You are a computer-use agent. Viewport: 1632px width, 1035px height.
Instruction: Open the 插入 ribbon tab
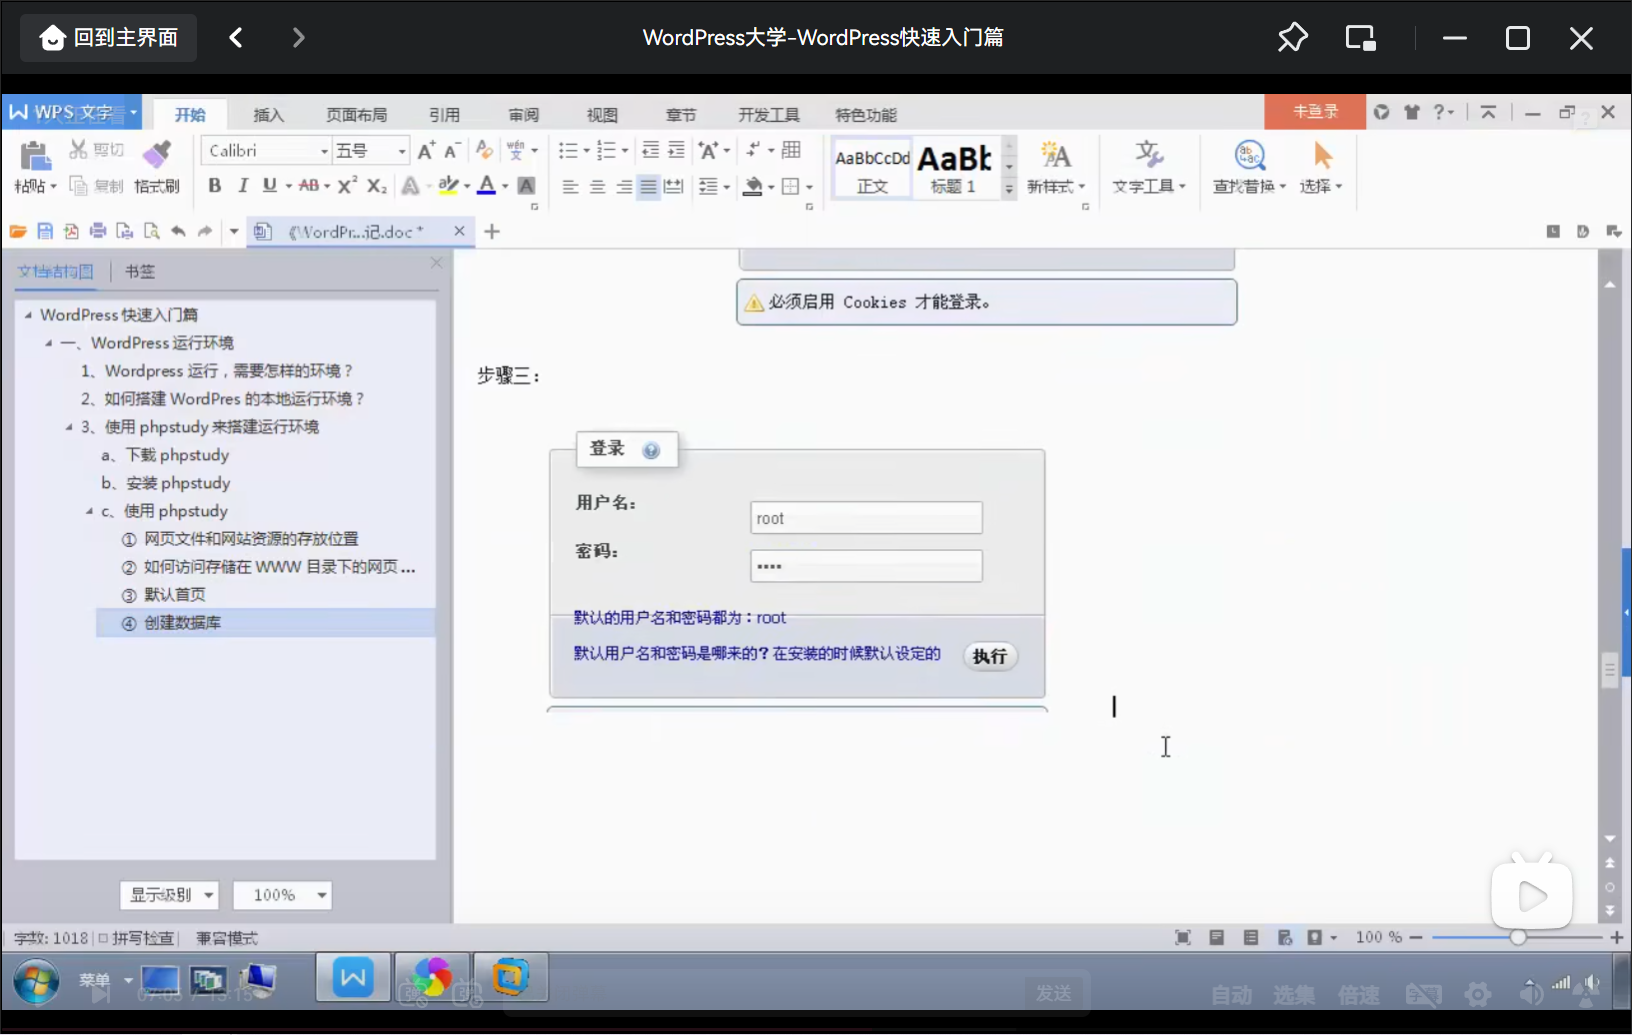(x=268, y=115)
